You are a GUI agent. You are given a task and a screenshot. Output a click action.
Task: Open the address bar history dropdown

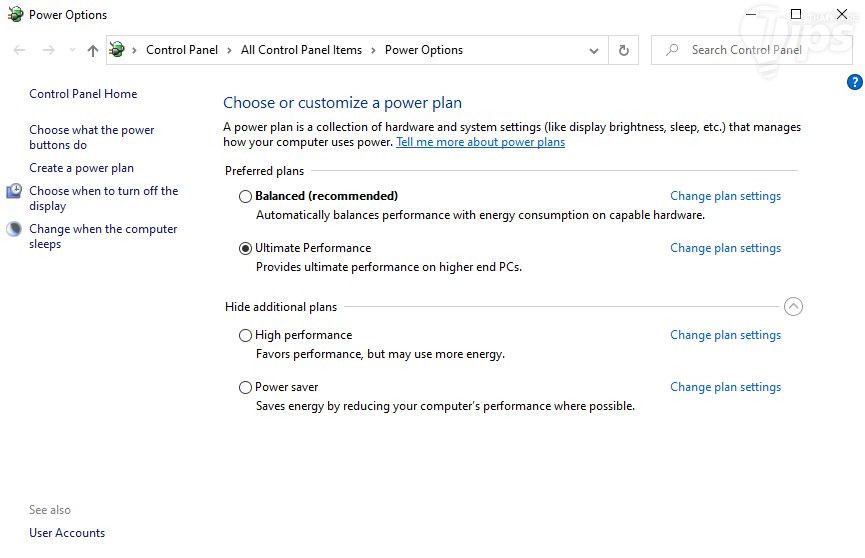click(x=594, y=50)
